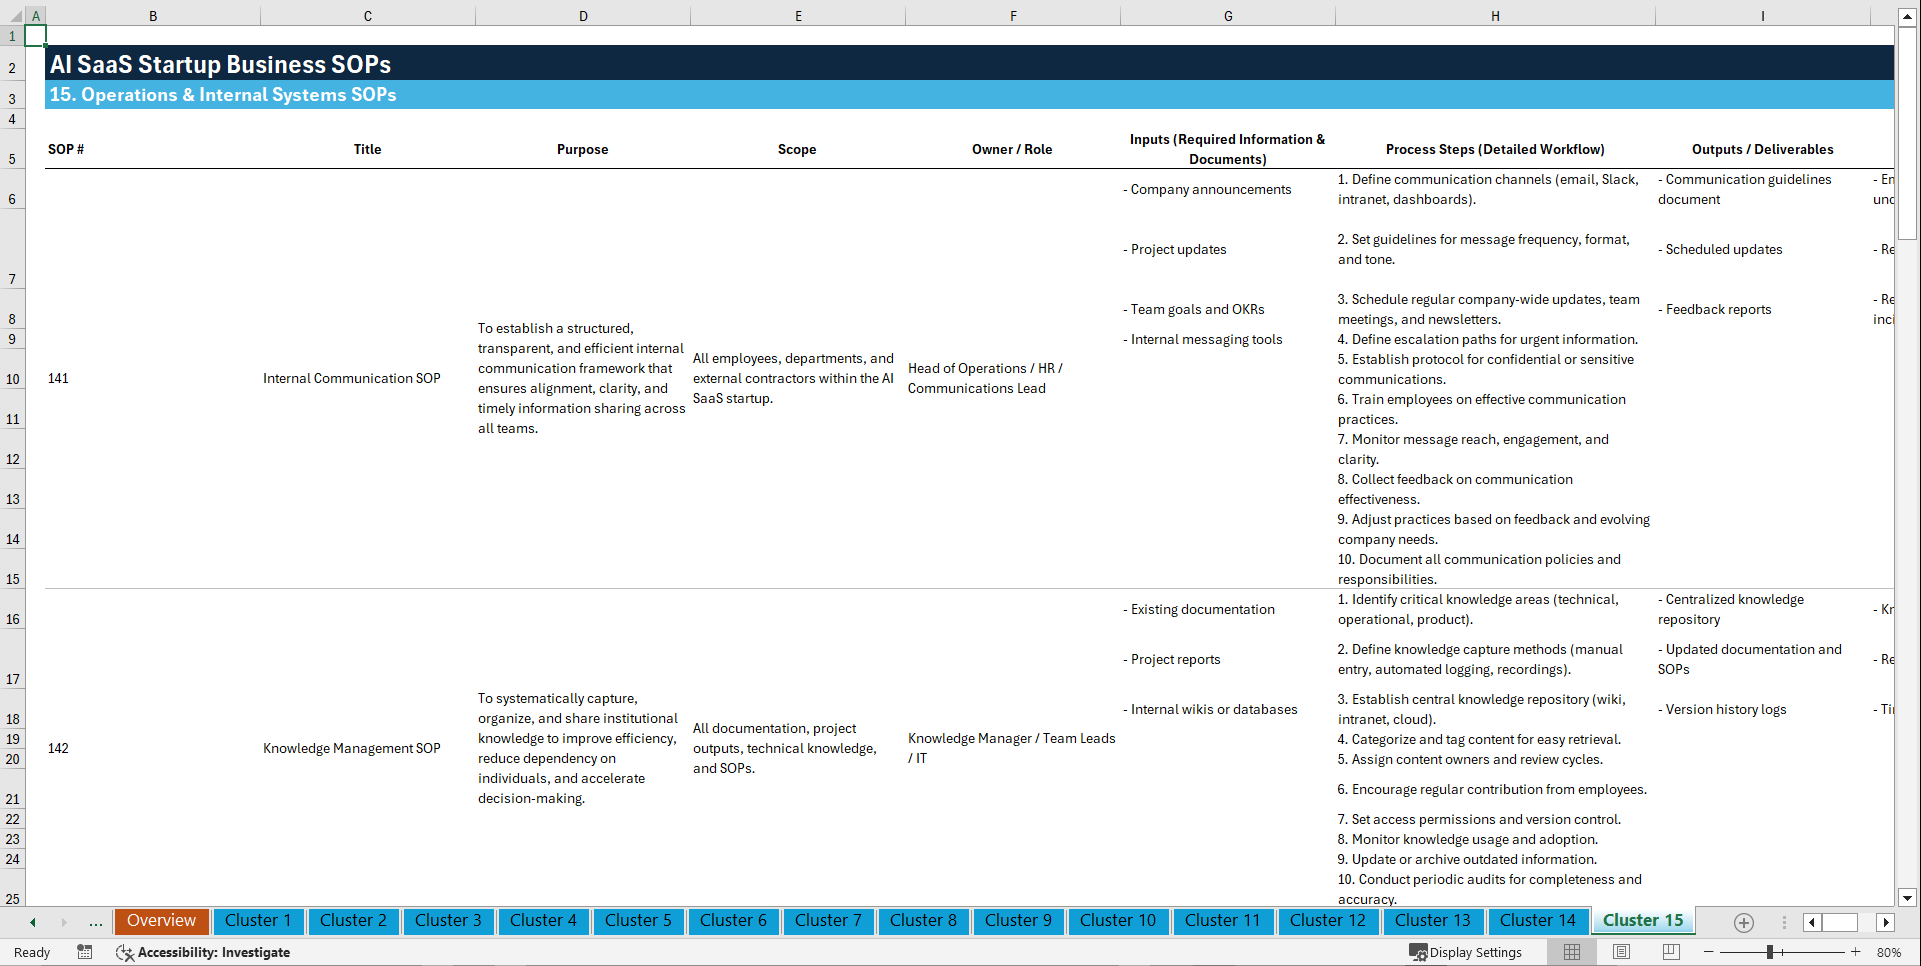The width and height of the screenshot is (1921, 966).
Task: Open the all-sheets list via the ellipsis
Action: [x=95, y=922]
